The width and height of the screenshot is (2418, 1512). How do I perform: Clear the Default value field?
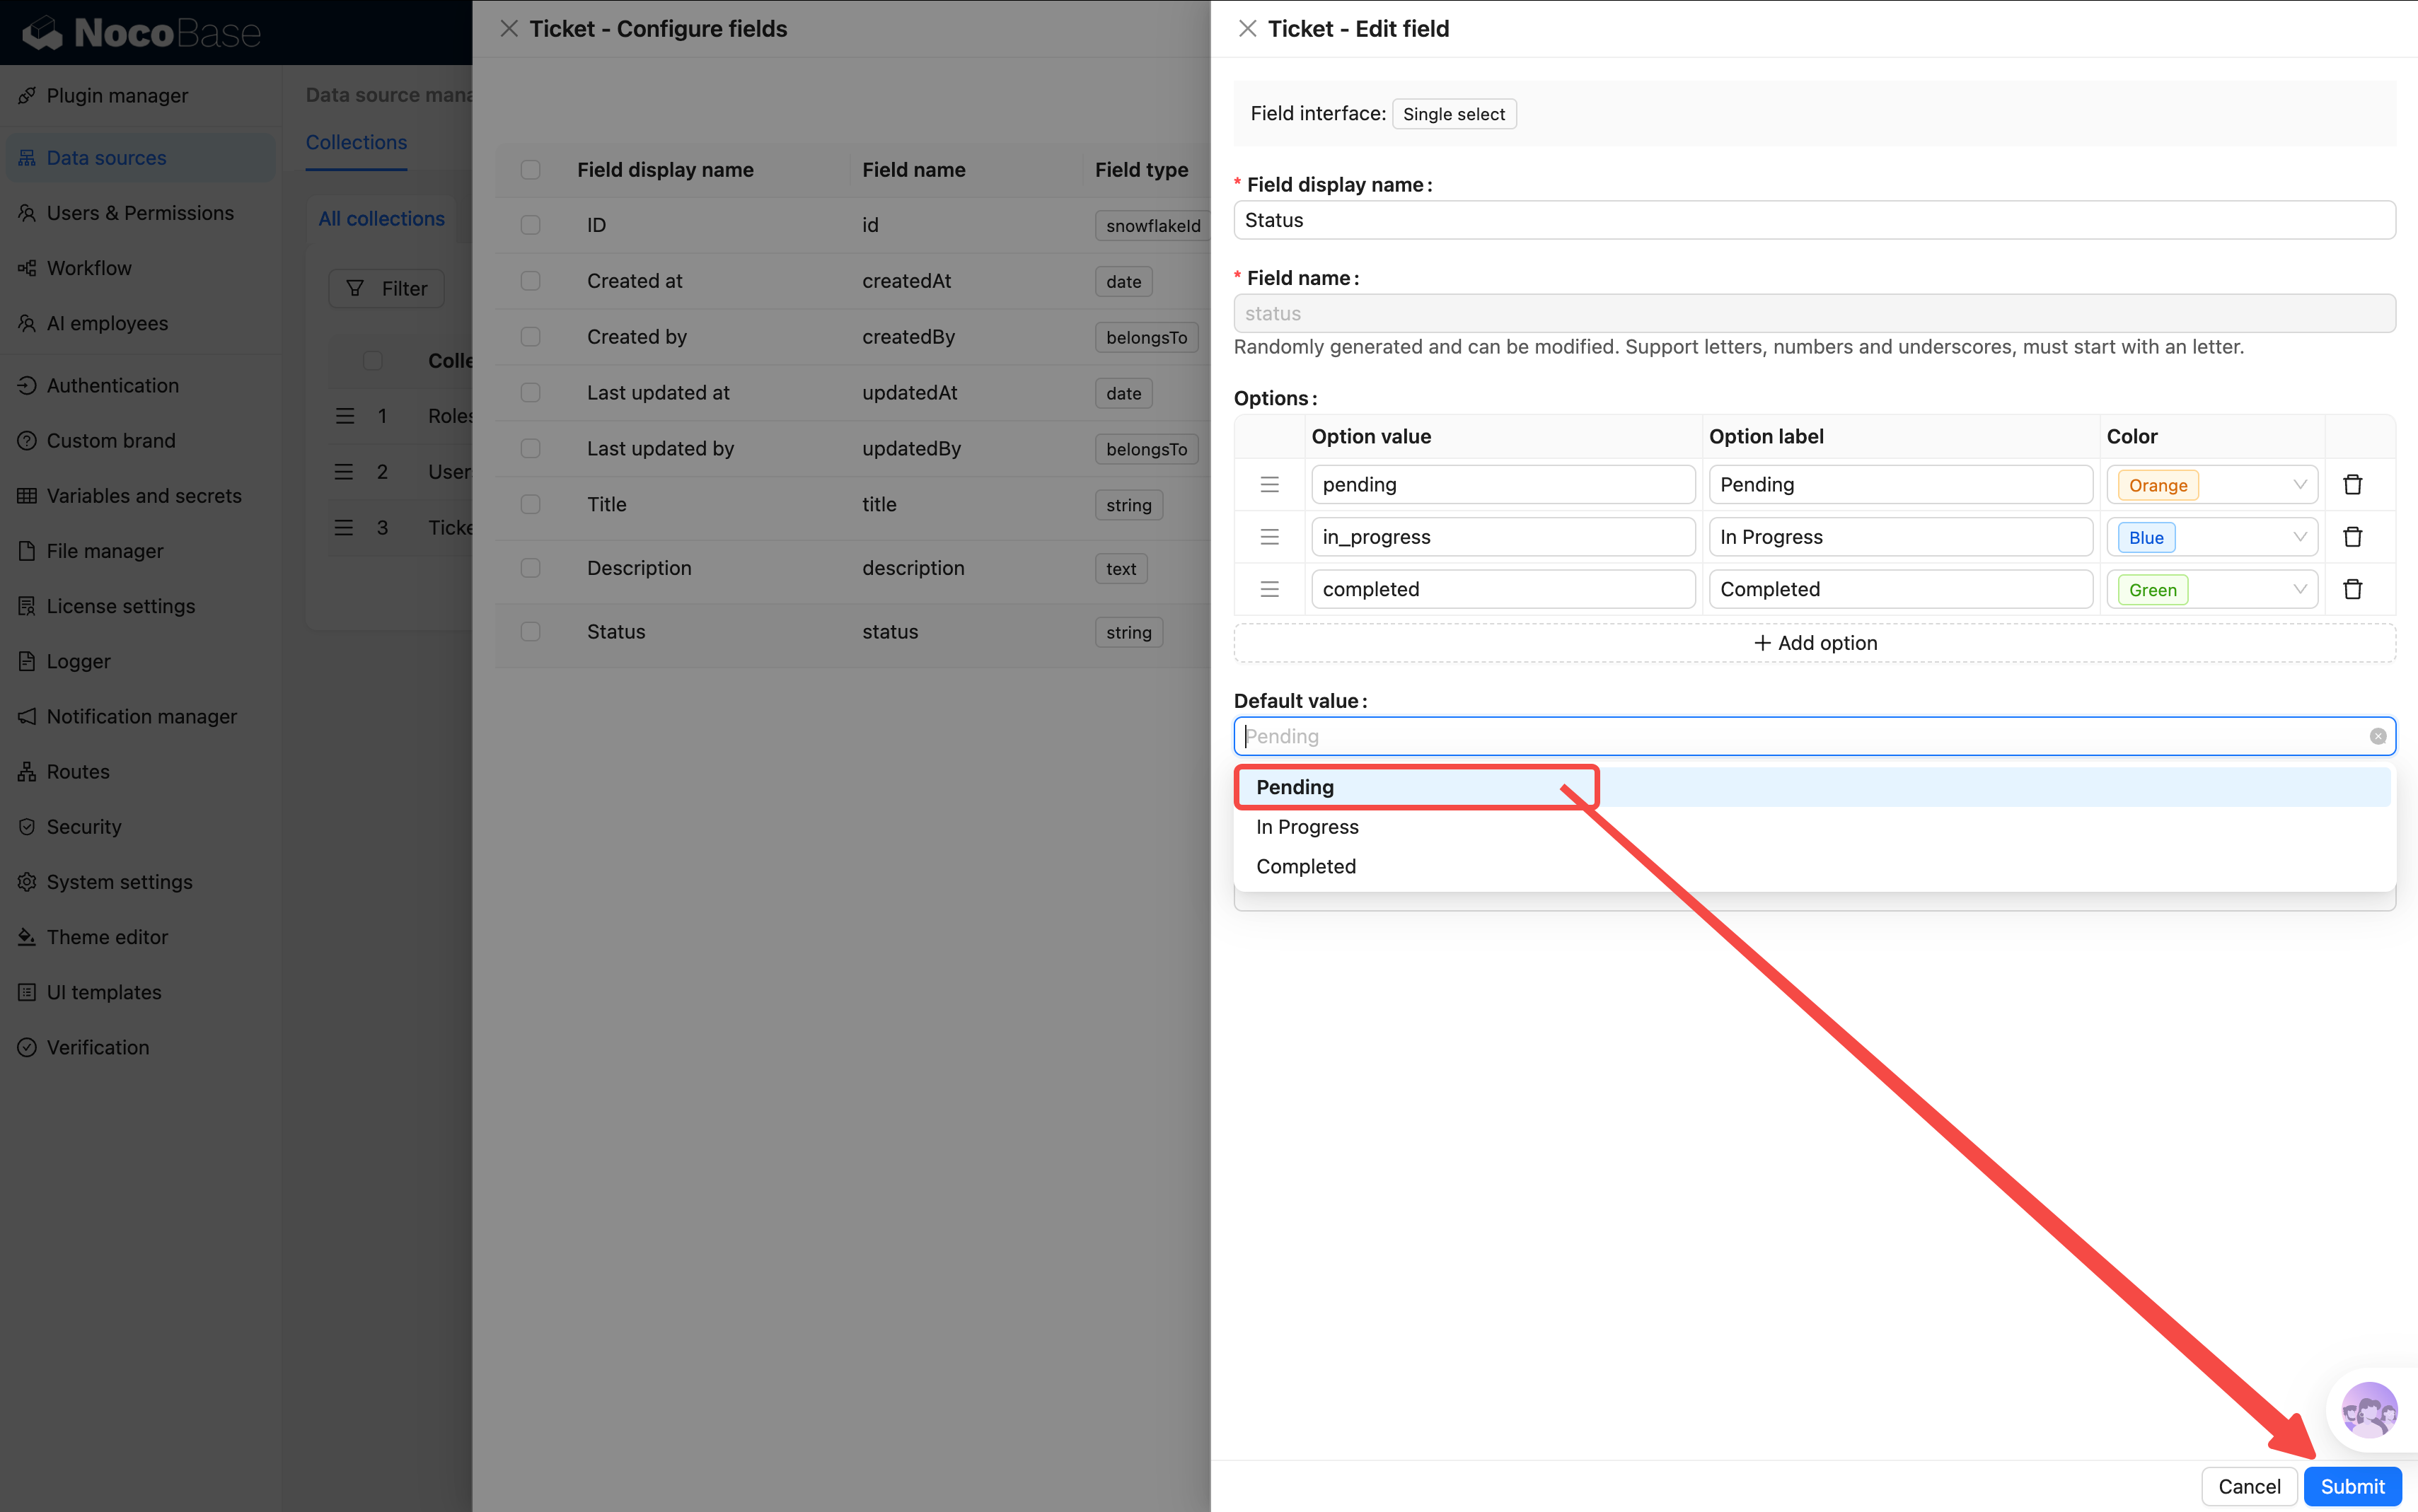(2377, 736)
